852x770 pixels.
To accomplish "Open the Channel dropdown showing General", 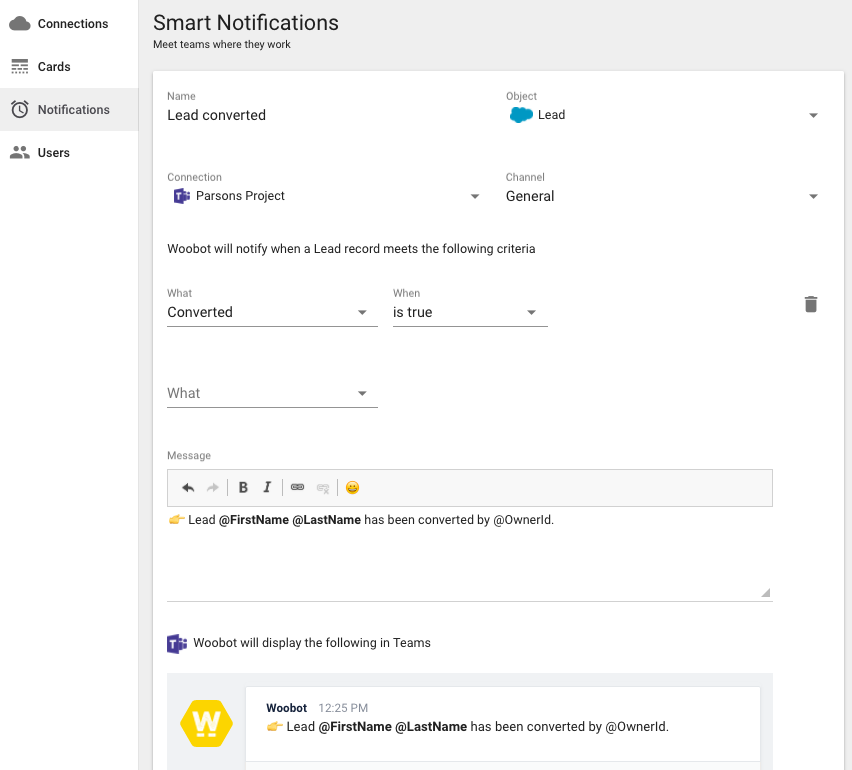I will (662, 196).
